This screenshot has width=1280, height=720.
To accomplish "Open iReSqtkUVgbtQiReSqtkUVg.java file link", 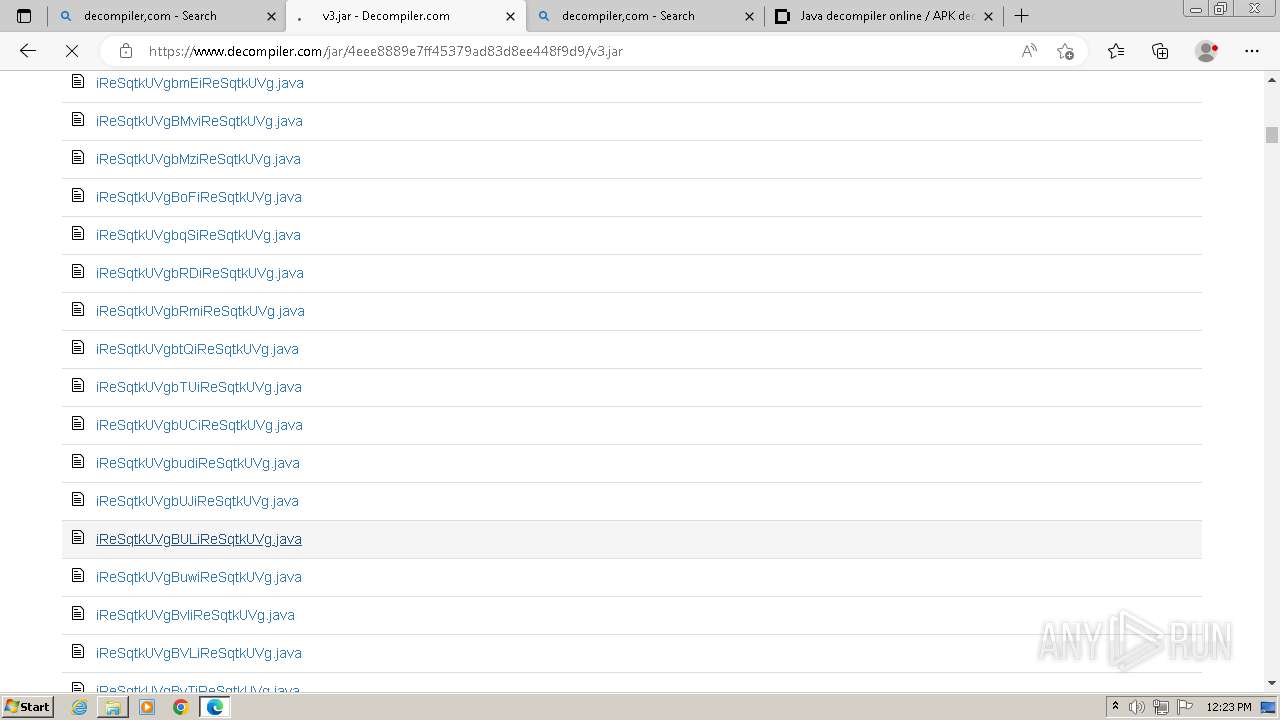I will (x=197, y=349).
